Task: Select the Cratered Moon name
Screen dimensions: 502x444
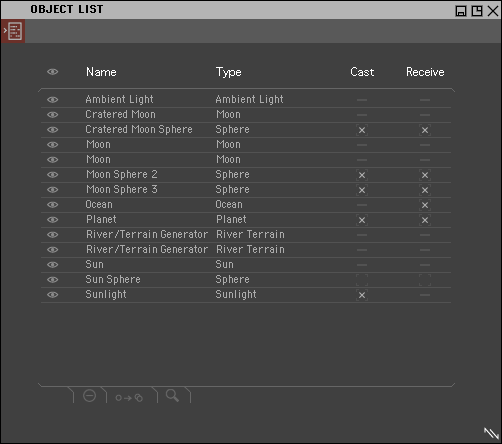Action: pos(120,114)
